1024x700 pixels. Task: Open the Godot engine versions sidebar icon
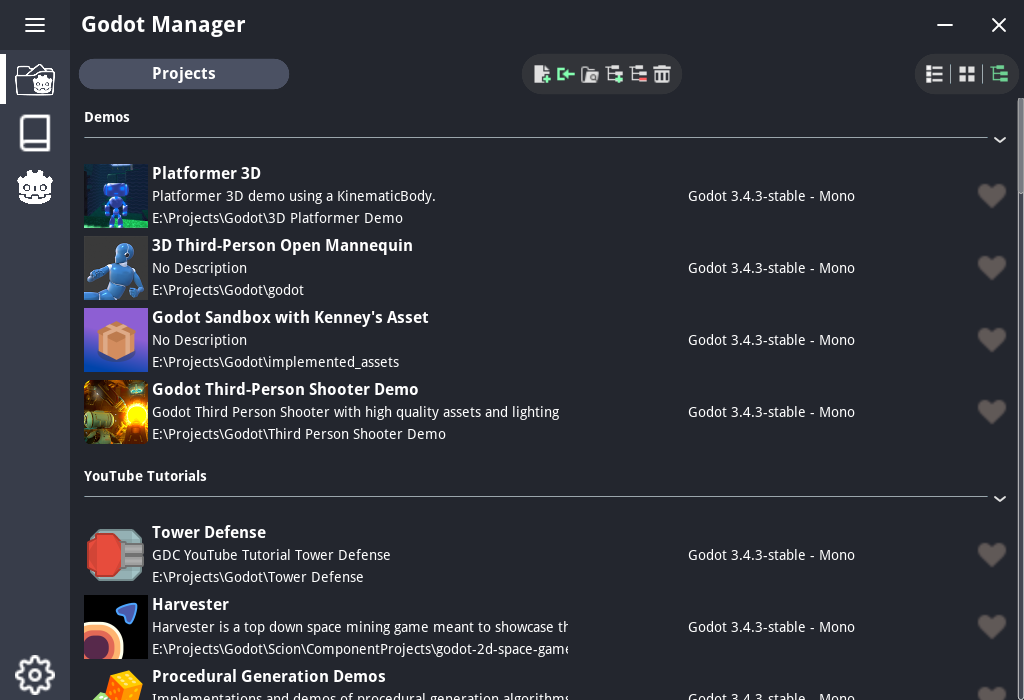click(35, 187)
